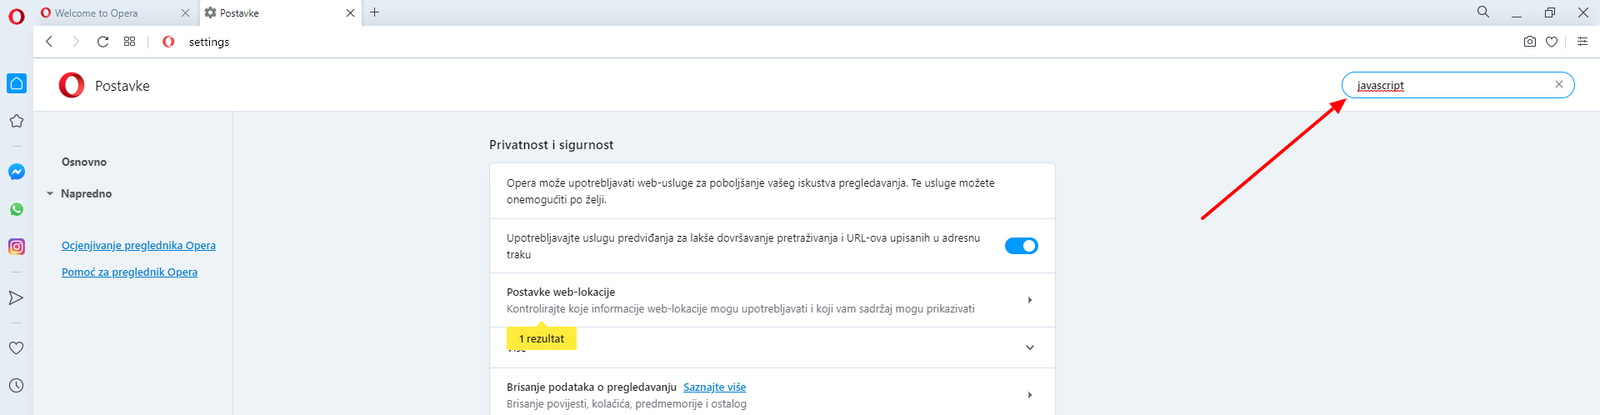Open Instagram in the sidebar

tap(16, 247)
